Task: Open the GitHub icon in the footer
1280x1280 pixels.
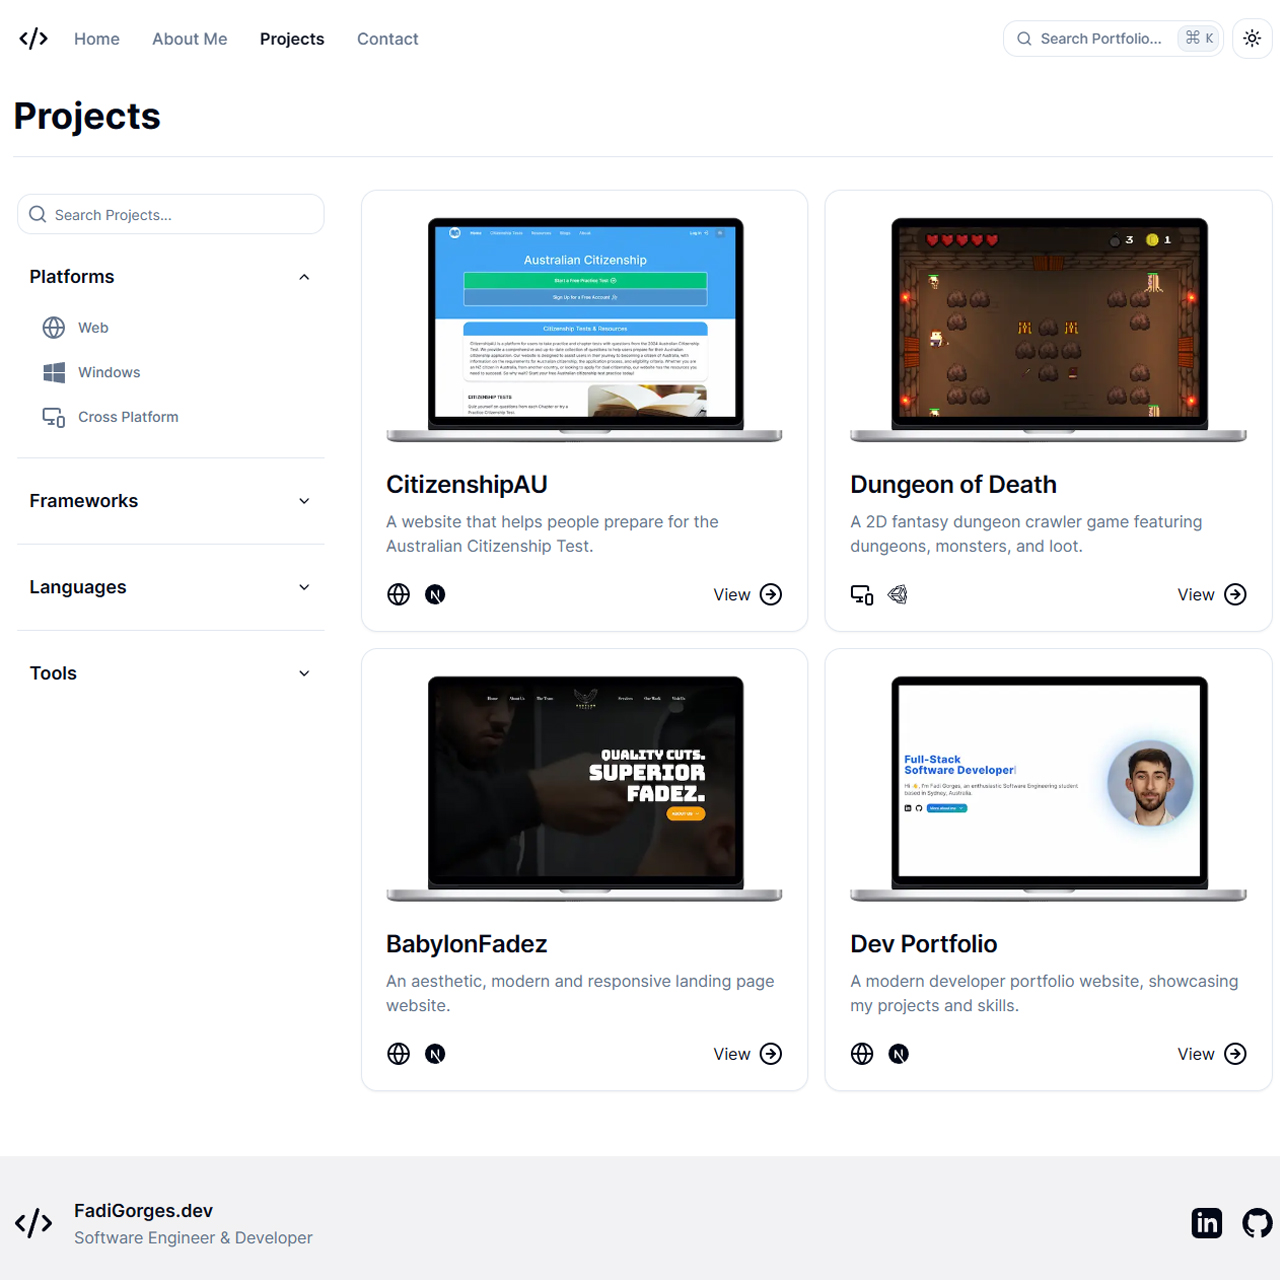Action: (1257, 1223)
